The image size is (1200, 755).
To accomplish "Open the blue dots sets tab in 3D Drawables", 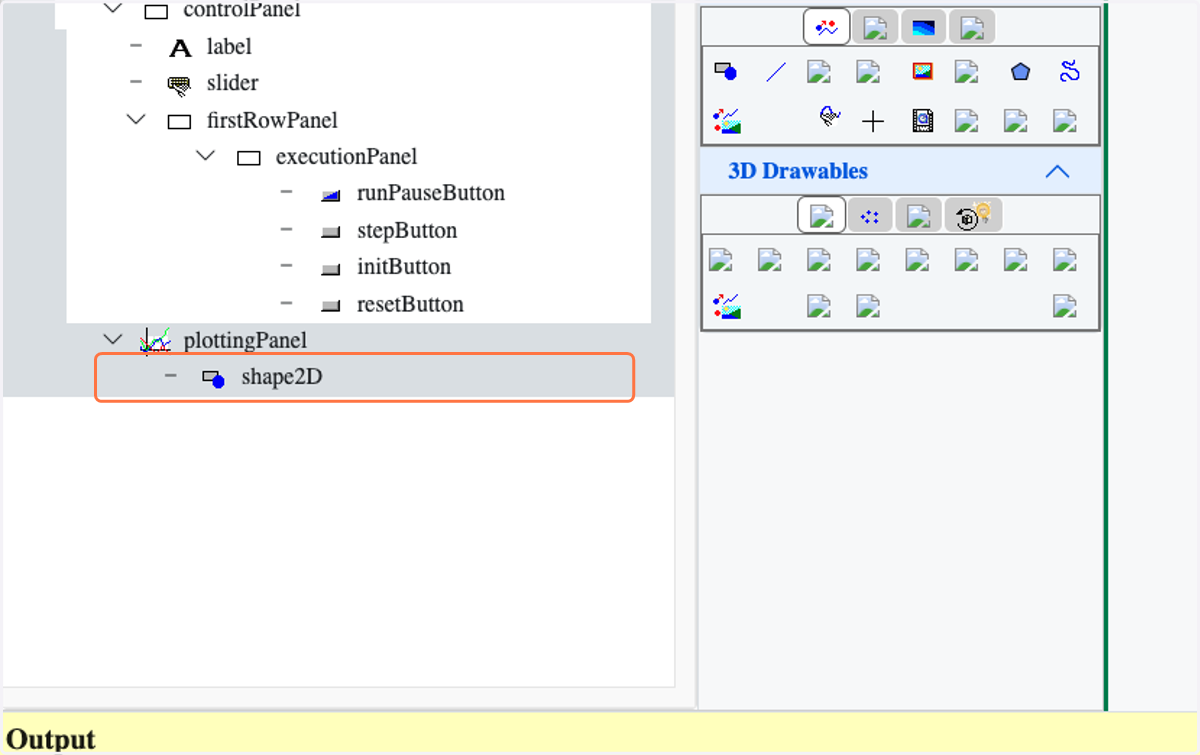I will pos(870,216).
